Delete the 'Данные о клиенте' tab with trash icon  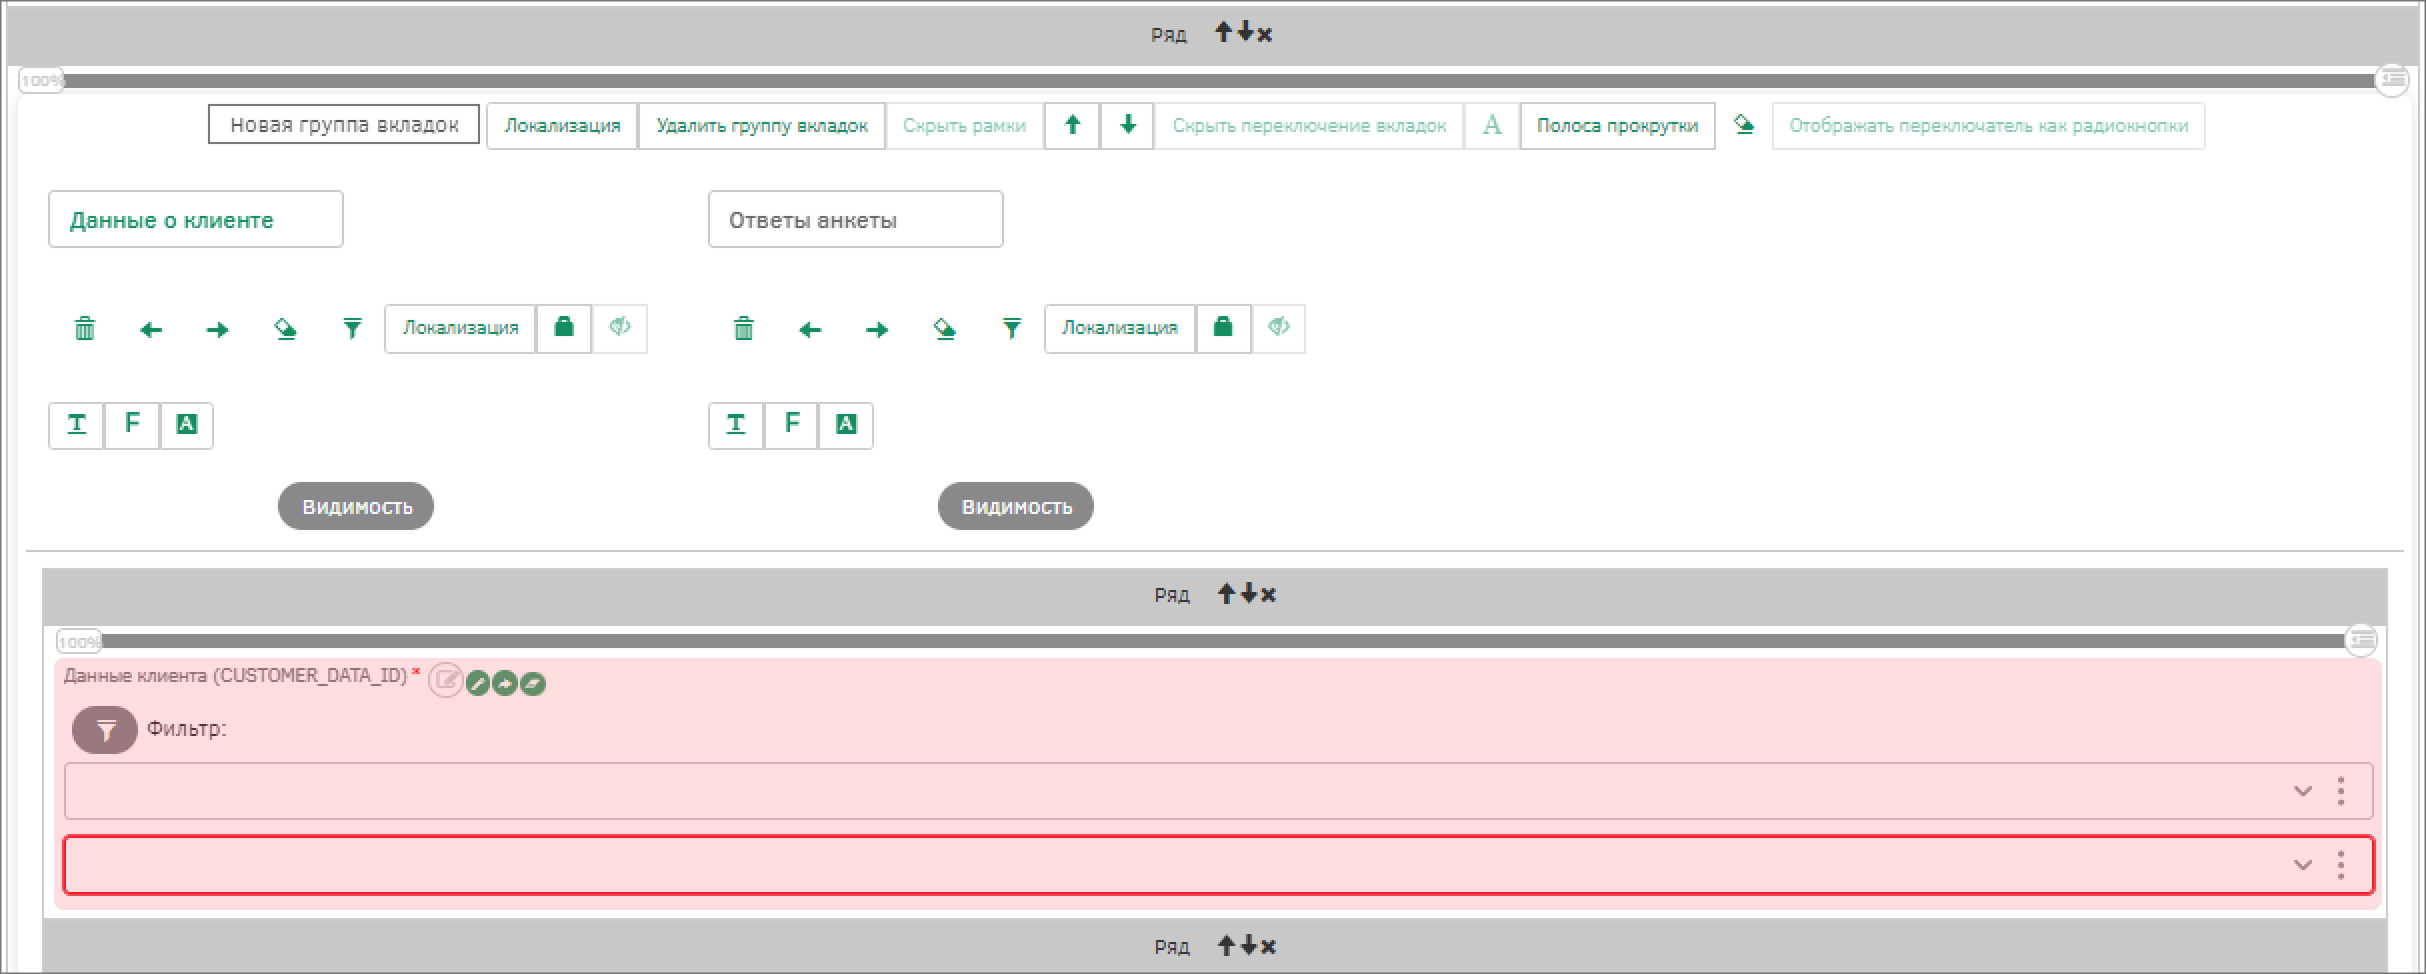coord(85,329)
